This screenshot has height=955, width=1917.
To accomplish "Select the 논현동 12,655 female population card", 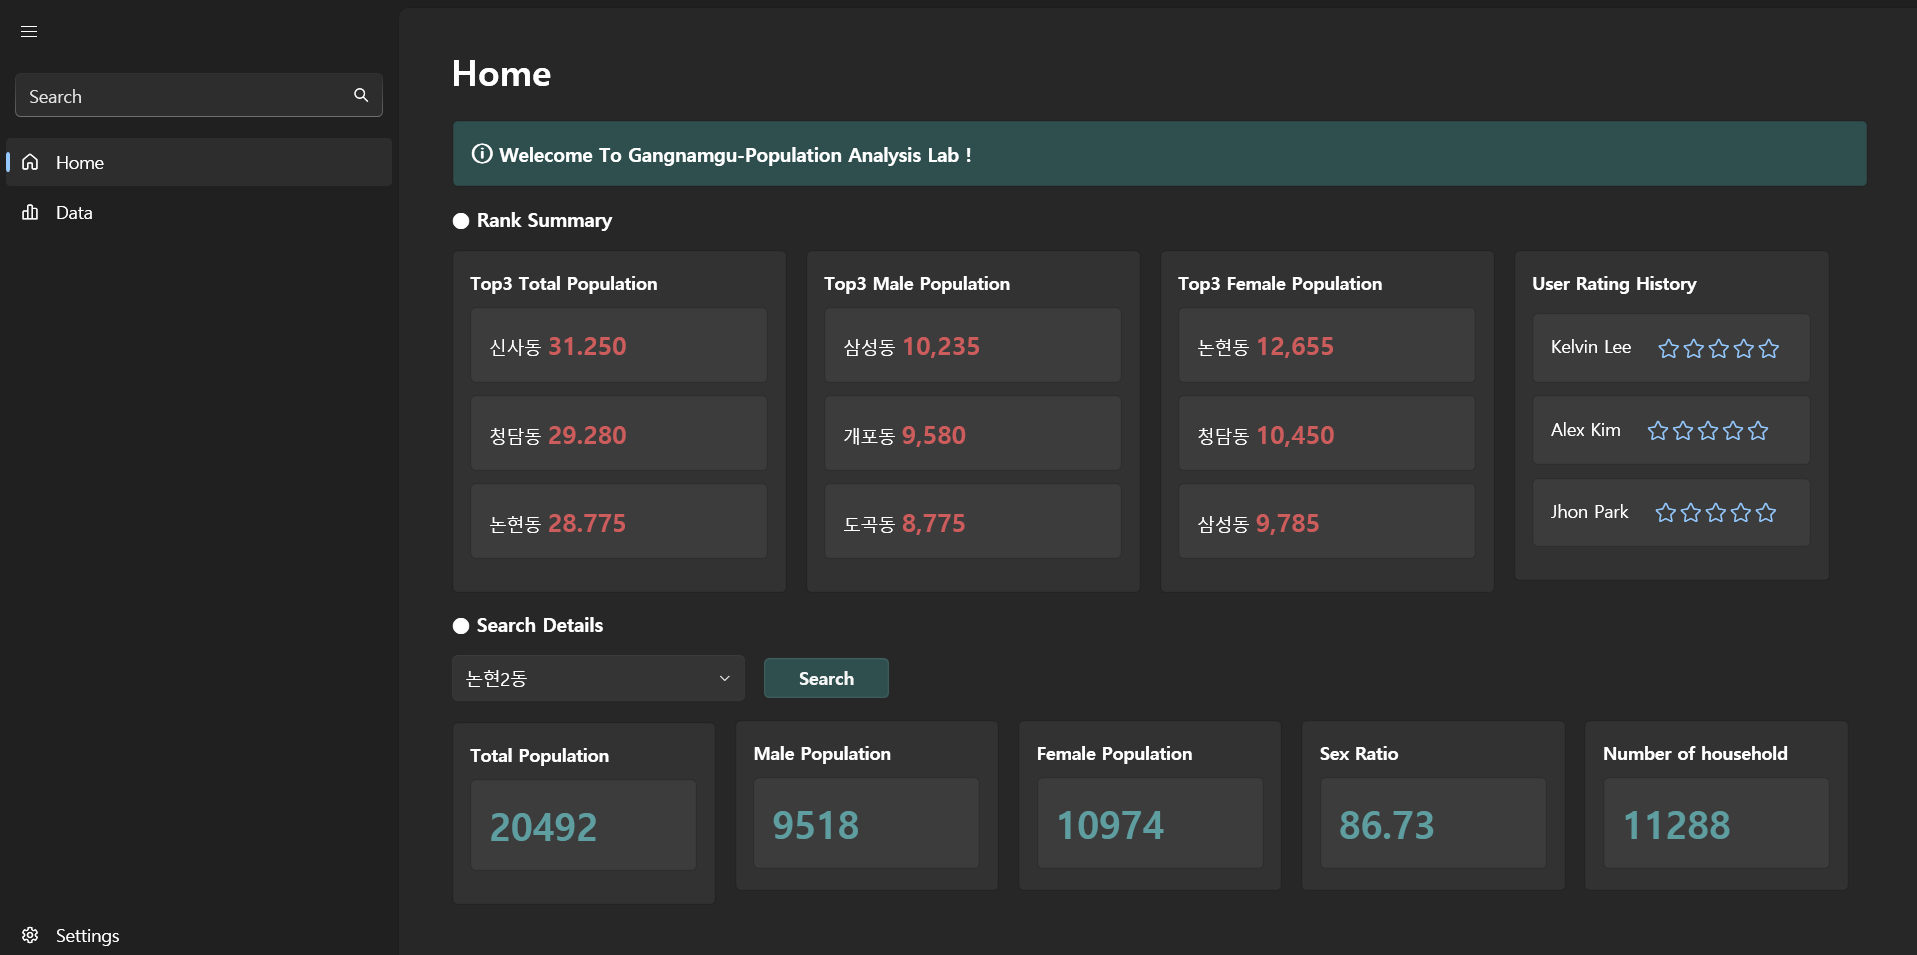I will tap(1327, 345).
